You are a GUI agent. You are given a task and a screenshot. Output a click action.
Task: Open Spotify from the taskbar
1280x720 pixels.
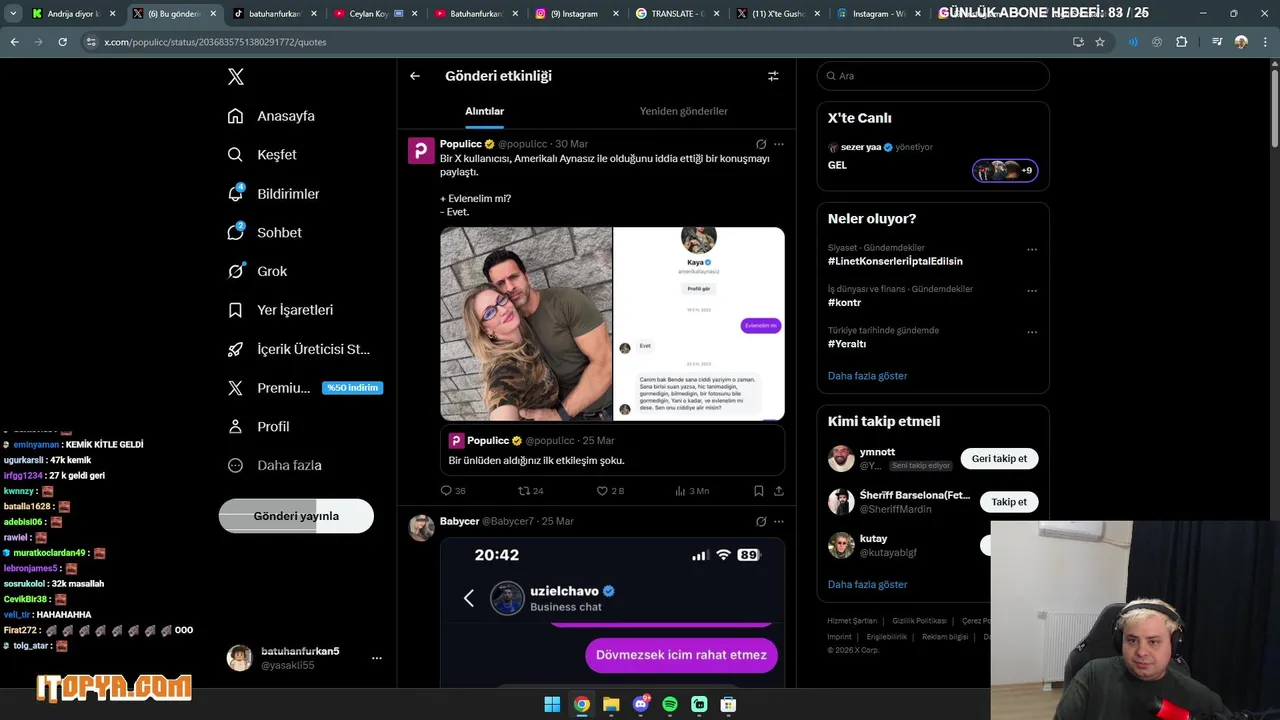pyautogui.click(x=670, y=704)
